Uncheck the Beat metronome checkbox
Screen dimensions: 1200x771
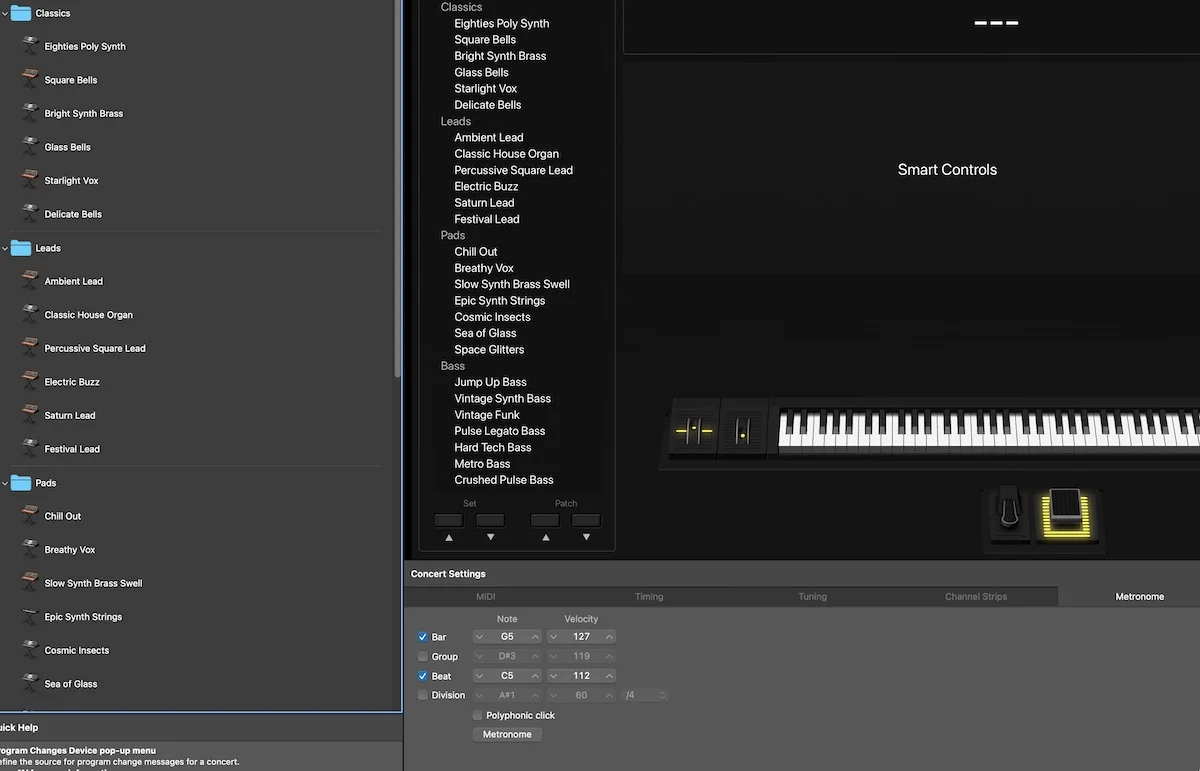(x=422, y=676)
